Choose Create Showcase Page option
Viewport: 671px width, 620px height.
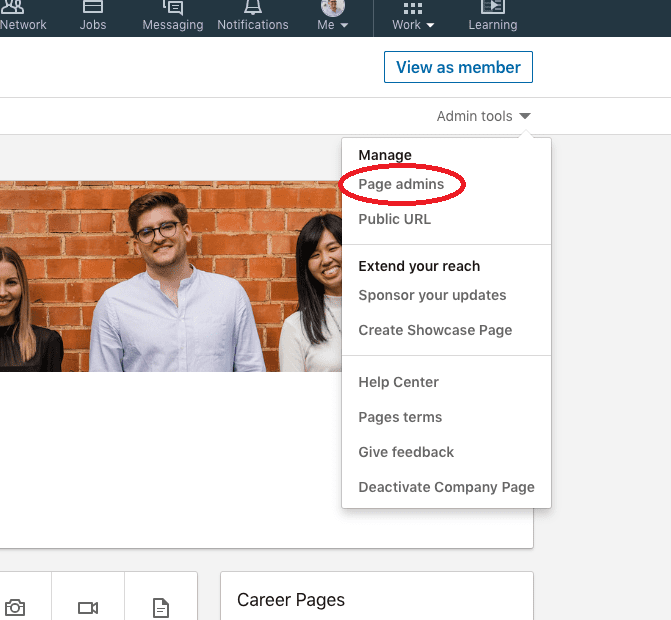(x=435, y=330)
